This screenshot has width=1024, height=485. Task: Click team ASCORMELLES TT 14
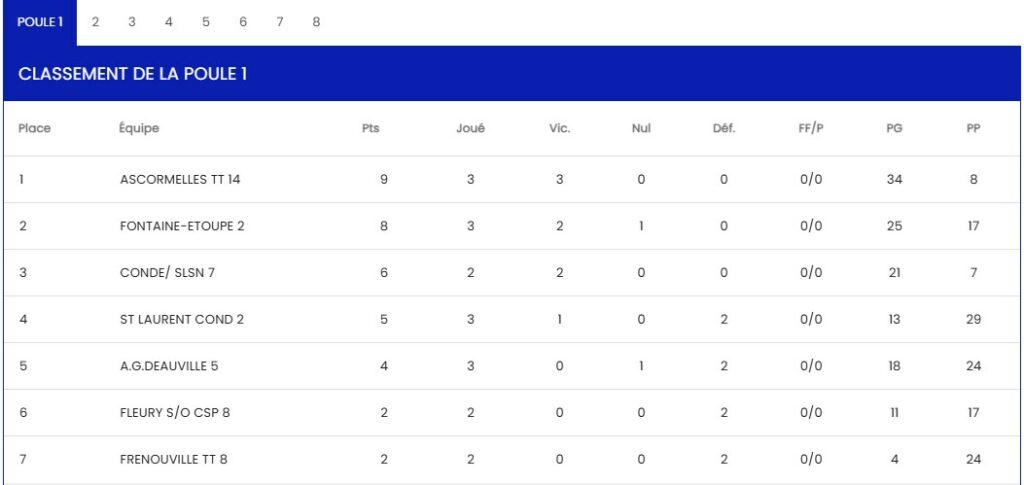(x=180, y=180)
